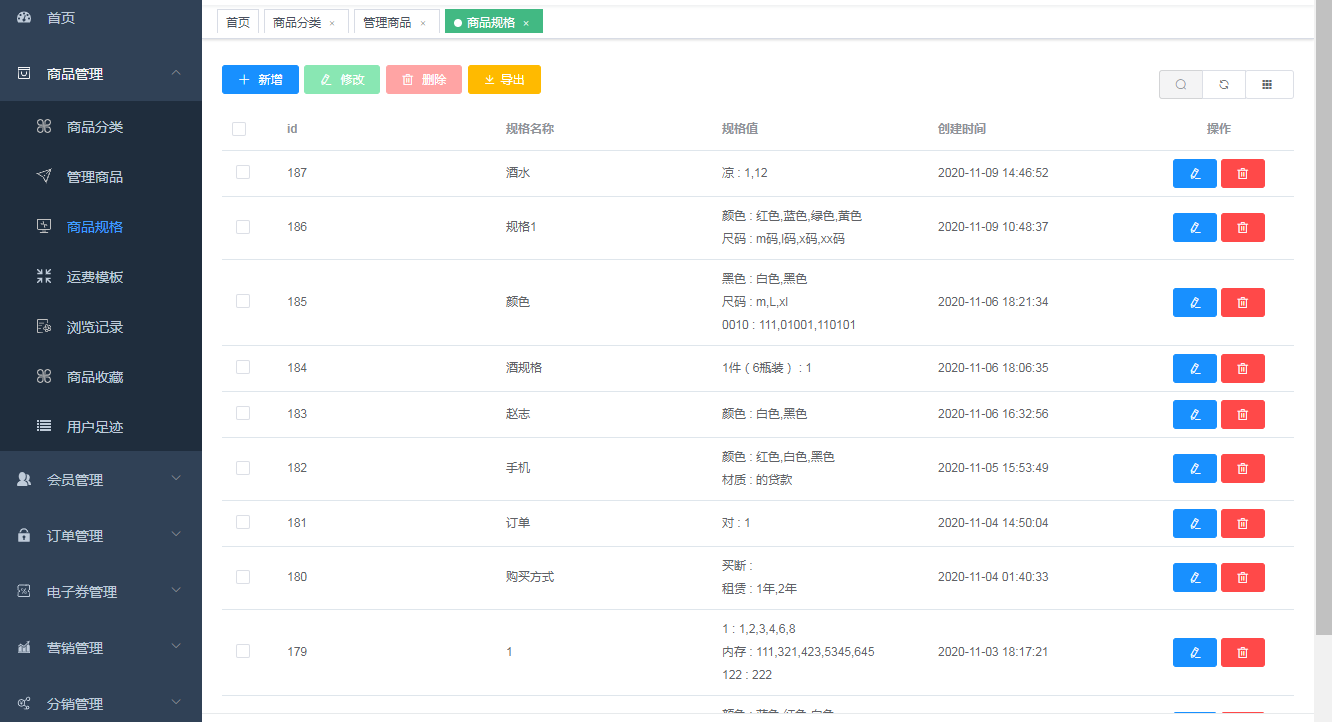Screen dimensions: 1332x722
Task: Close the 商品分类 tab
Action: point(332,23)
